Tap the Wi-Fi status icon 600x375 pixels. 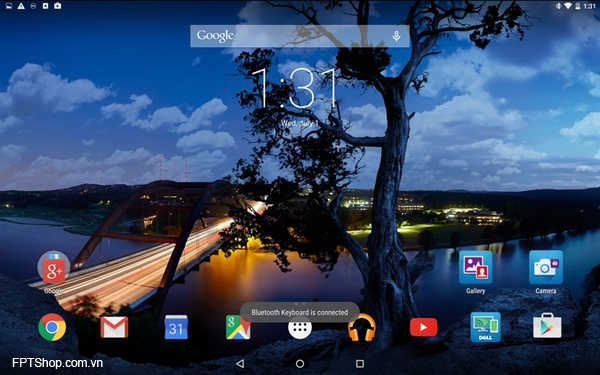(568, 6)
